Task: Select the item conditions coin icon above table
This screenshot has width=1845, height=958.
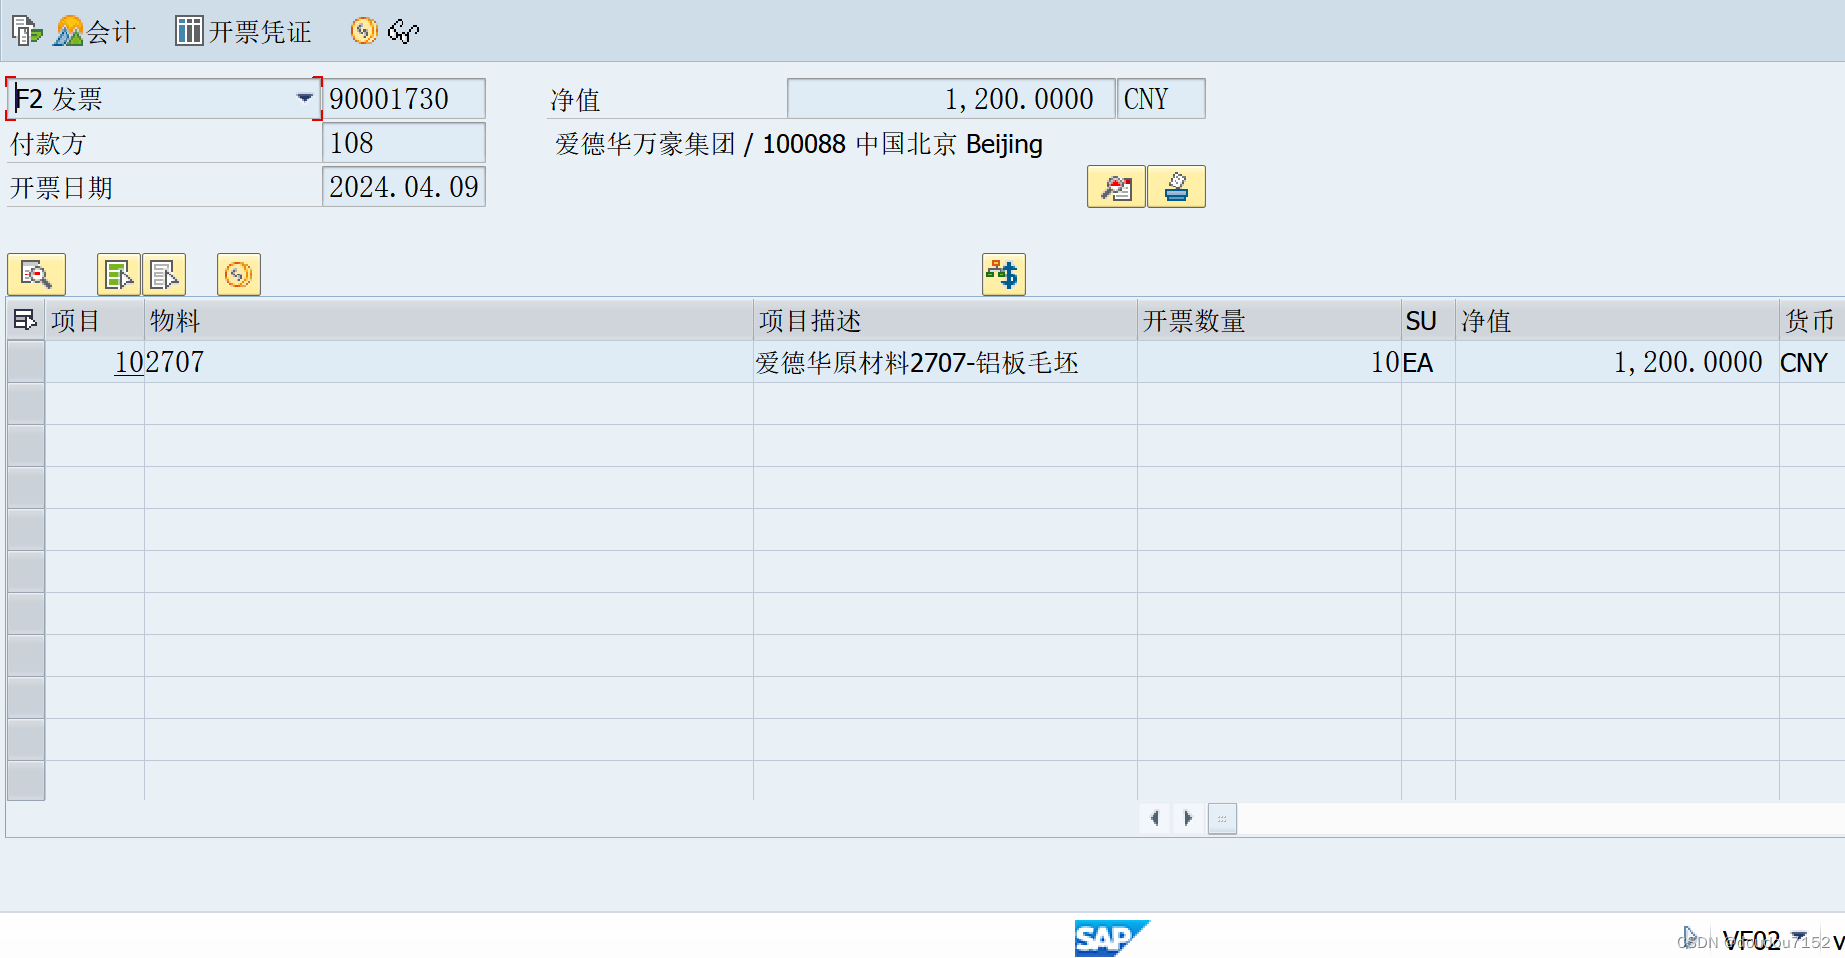Action: pyautogui.click(x=238, y=273)
